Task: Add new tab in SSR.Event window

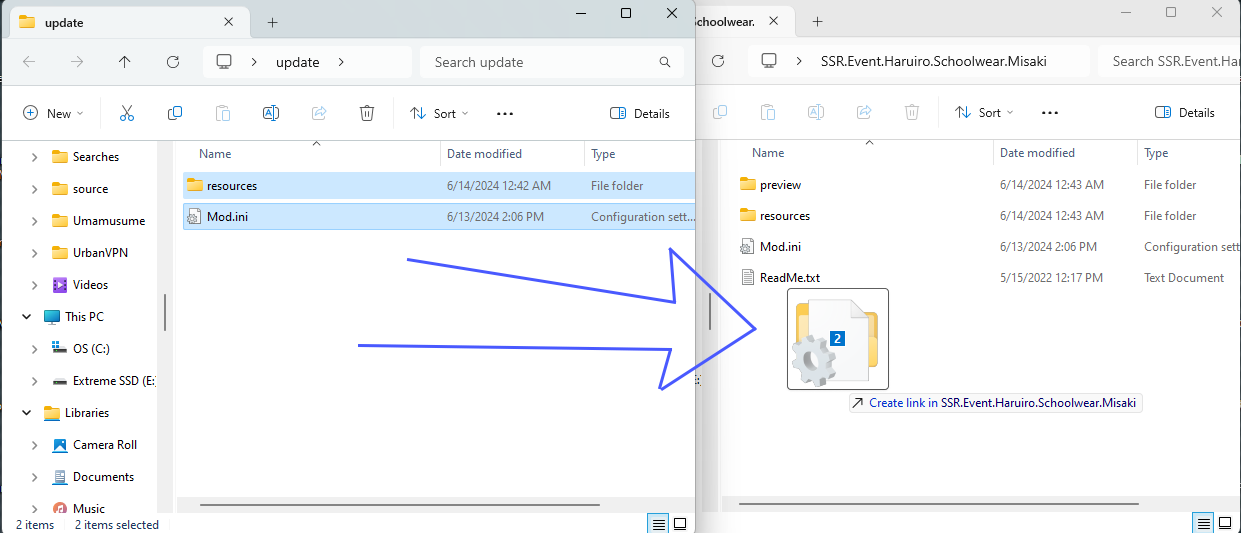Action: tap(817, 21)
